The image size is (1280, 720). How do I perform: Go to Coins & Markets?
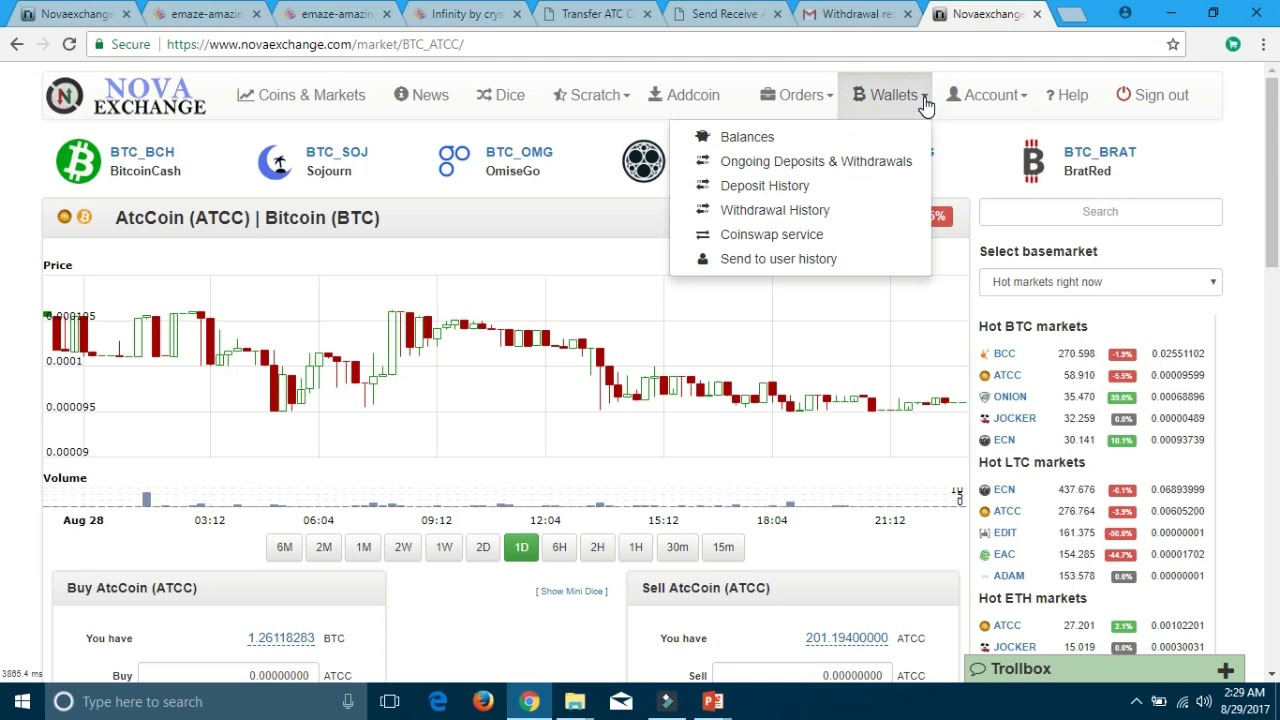301,95
